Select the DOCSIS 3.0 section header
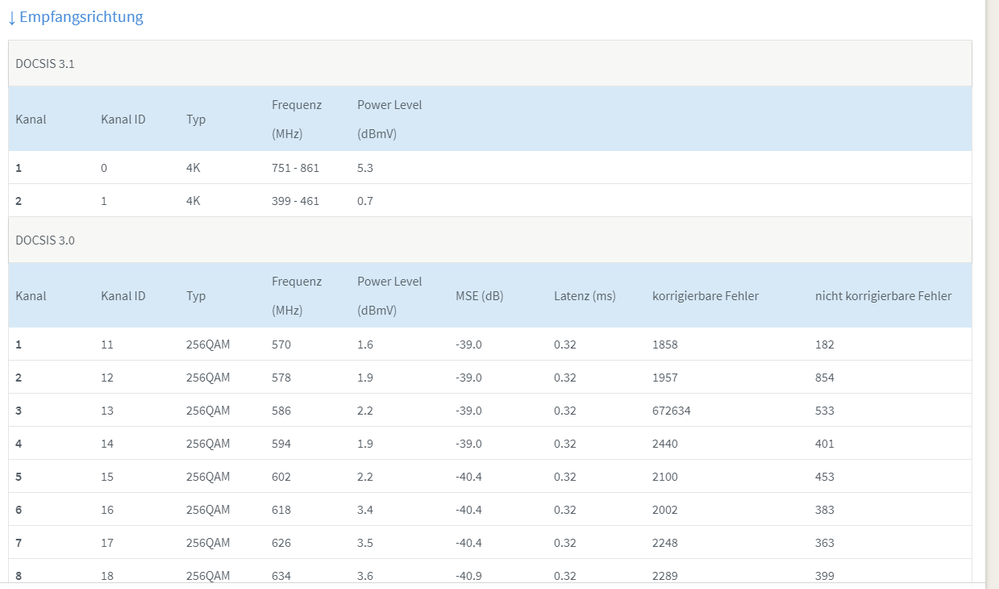Screen dimensions: 999x589 pyautogui.click(x=45, y=240)
